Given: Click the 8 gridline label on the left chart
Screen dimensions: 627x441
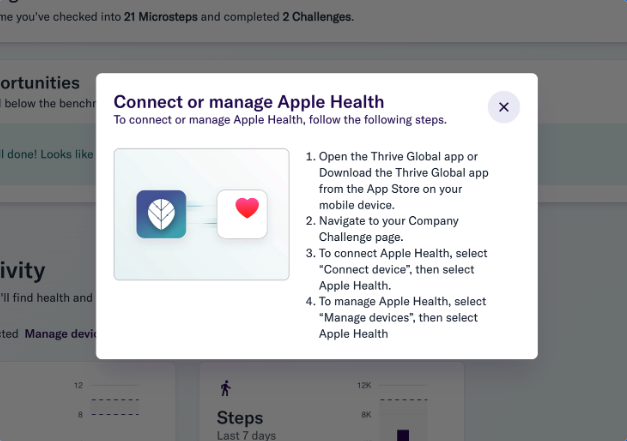Looking at the screenshot, I should click(x=80, y=415).
